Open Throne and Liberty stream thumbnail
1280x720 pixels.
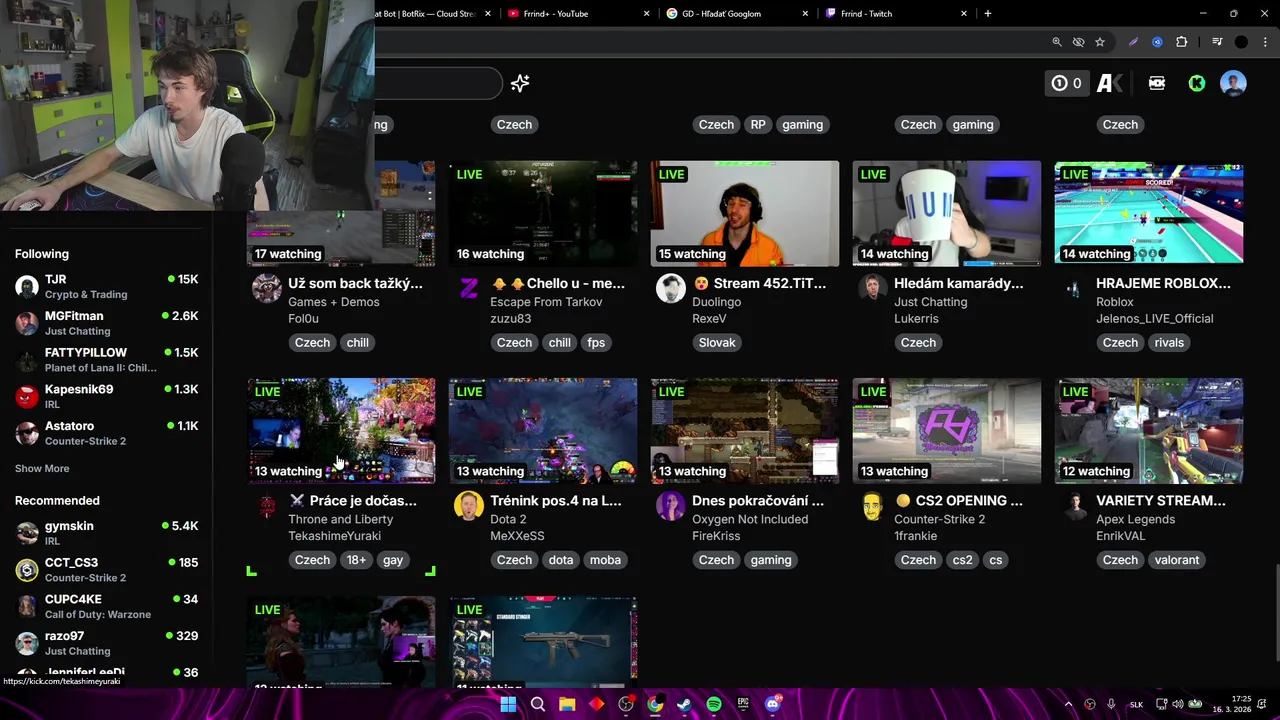pyautogui.click(x=341, y=430)
